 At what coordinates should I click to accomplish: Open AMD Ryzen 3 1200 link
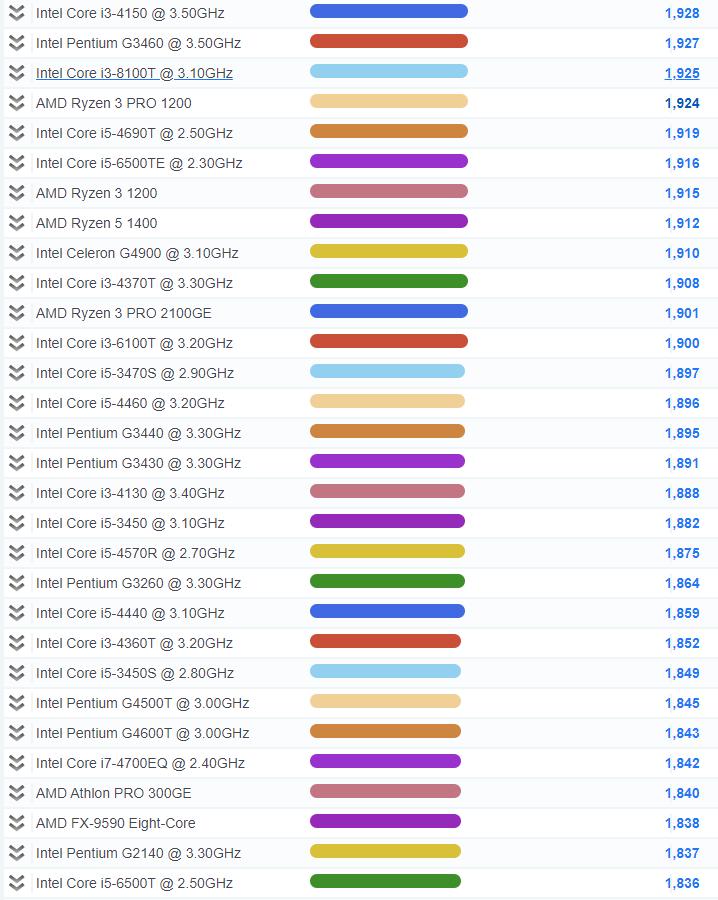click(96, 193)
